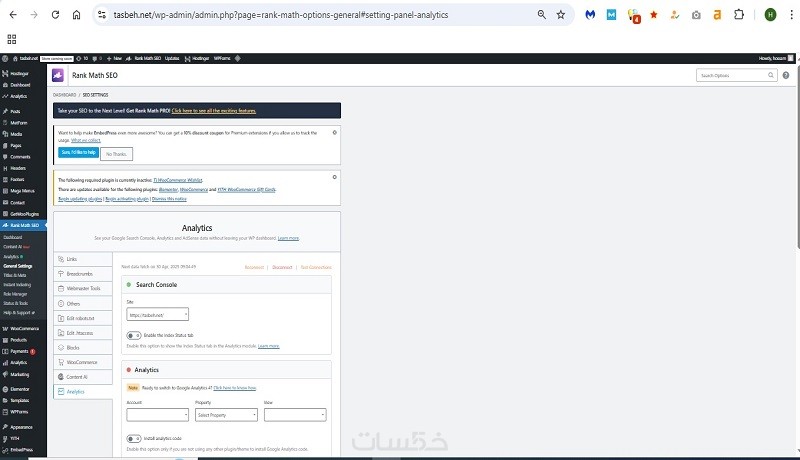Viewport: 800px width, 460px height.
Task: Open the browser extensions puzzle icon
Action: click(739, 15)
